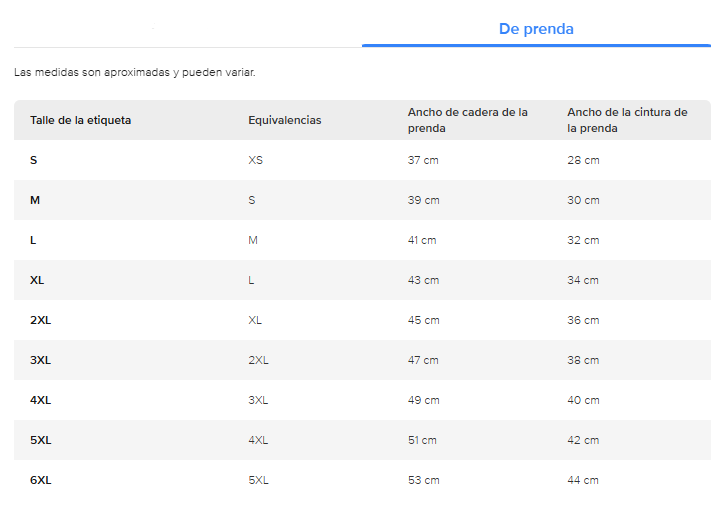The height and width of the screenshot is (521, 728).
Task: Click the Equivalencias column header
Action: click(x=285, y=120)
